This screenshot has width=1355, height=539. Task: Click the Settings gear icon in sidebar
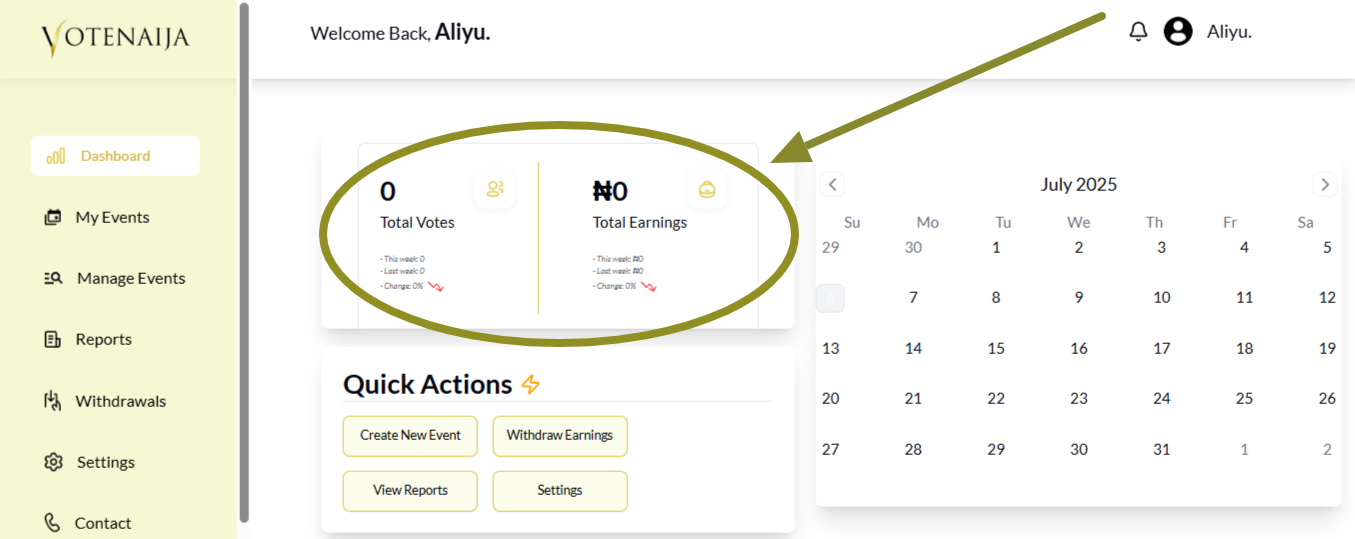(53, 462)
